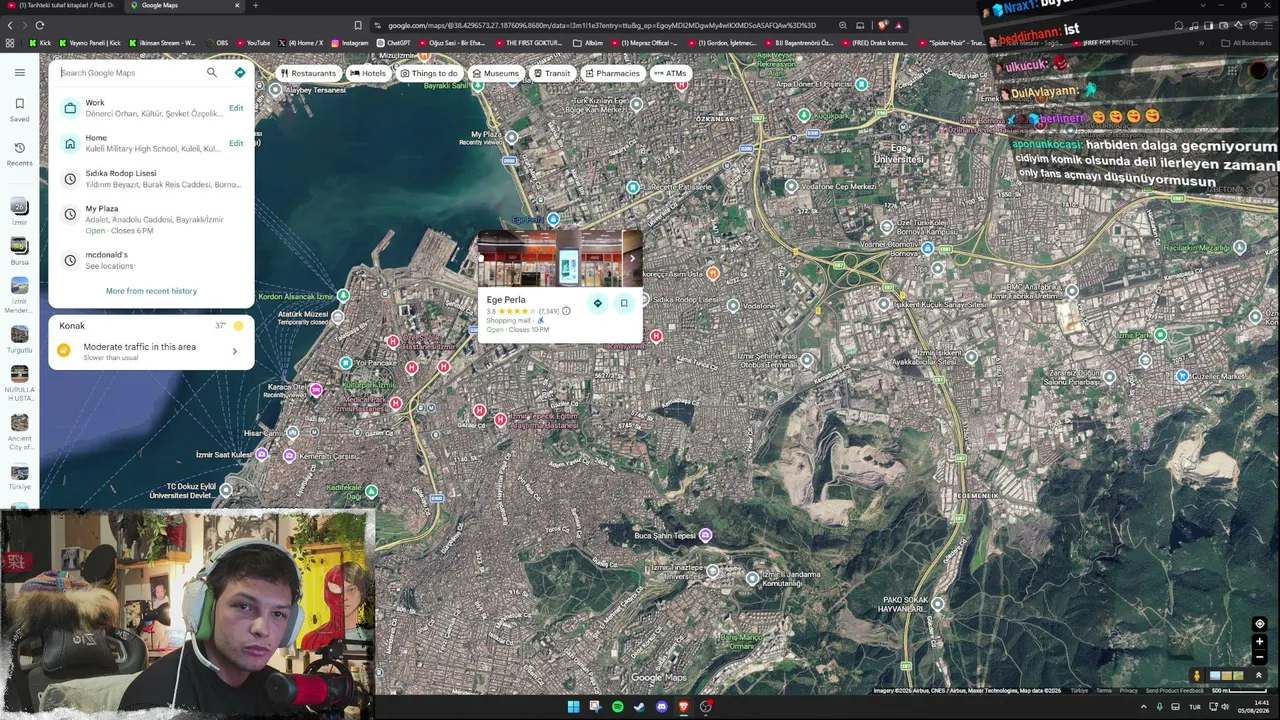Filter map by Things to do
The width and height of the screenshot is (1280, 720).
(x=428, y=73)
